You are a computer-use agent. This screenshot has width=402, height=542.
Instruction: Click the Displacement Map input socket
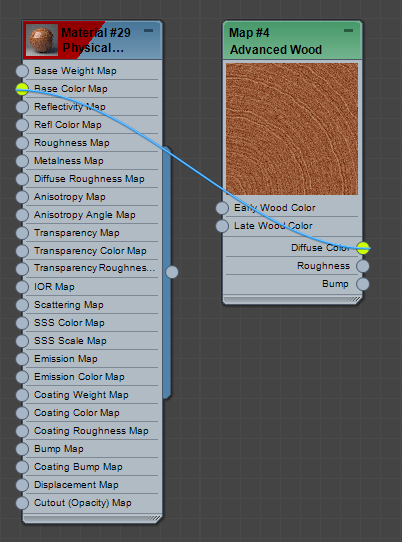[22, 485]
